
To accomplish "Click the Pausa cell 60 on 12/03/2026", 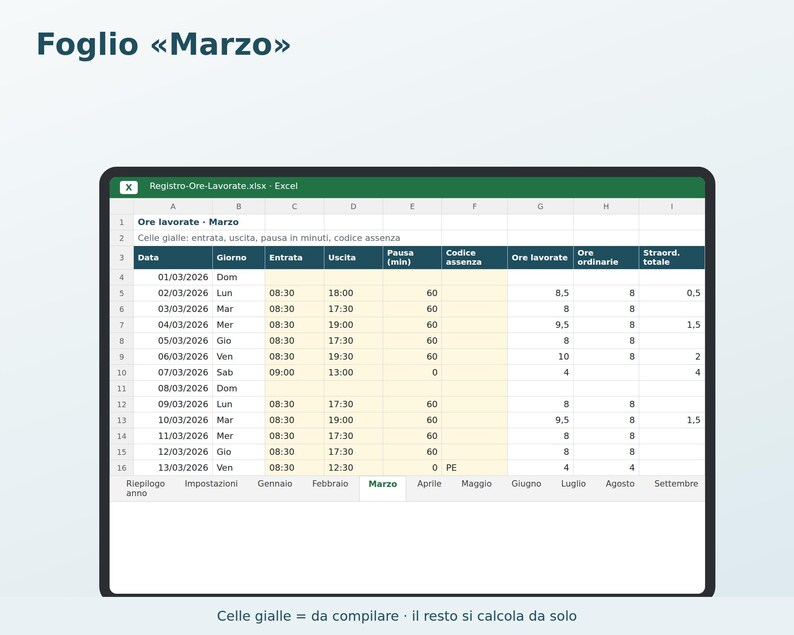I will pyautogui.click(x=412, y=452).
